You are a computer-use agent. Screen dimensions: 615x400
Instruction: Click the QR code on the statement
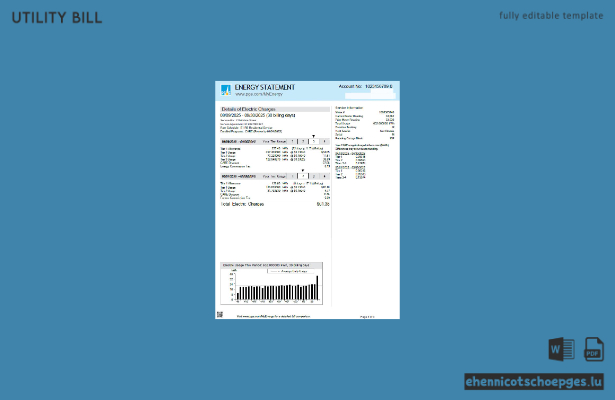[220, 315]
